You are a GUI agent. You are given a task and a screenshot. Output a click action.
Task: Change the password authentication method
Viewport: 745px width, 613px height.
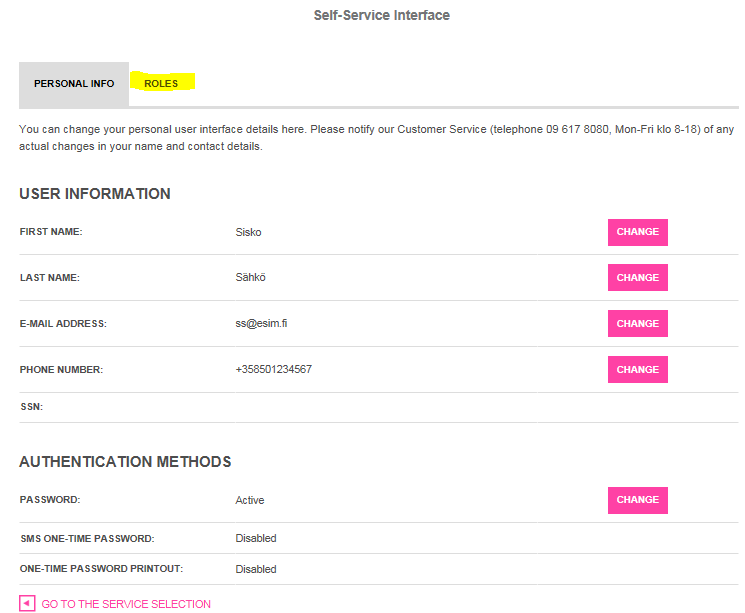(638, 500)
